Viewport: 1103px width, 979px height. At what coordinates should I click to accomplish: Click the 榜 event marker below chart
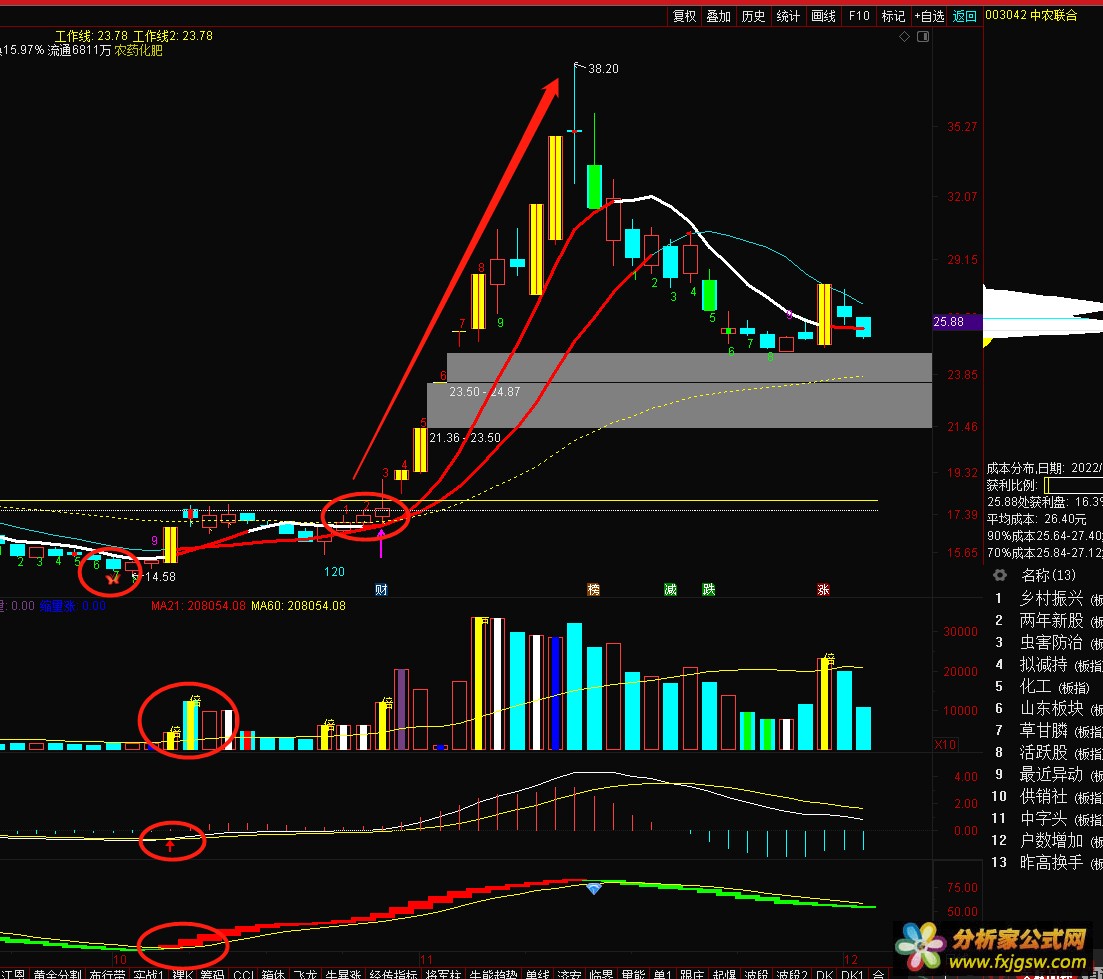click(x=594, y=589)
